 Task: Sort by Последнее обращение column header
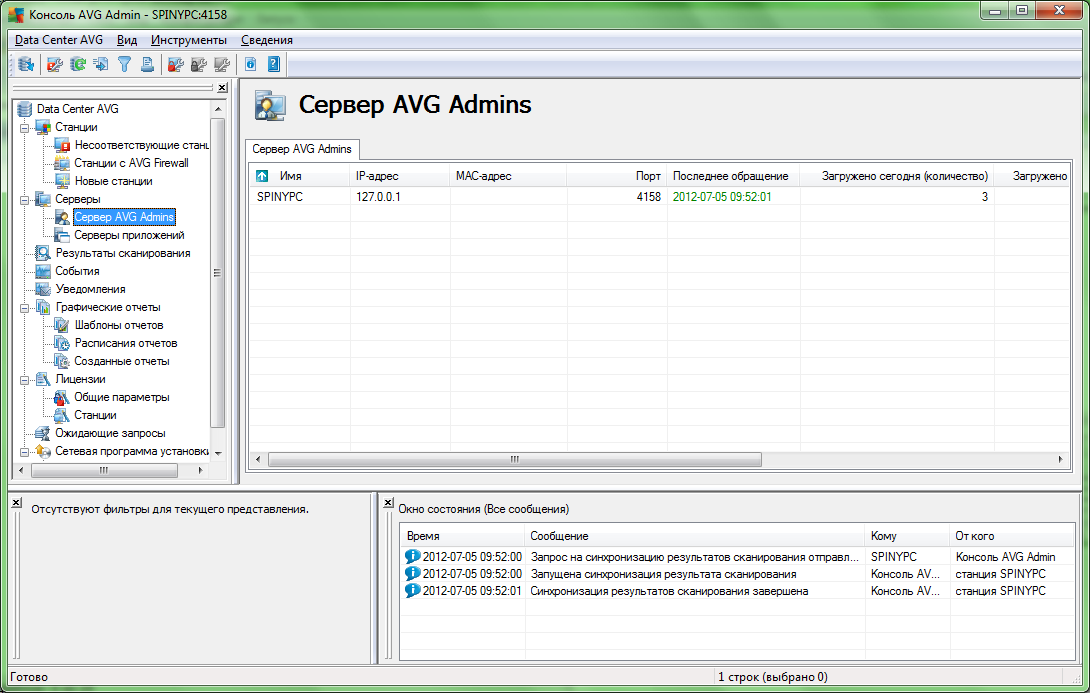[733, 176]
